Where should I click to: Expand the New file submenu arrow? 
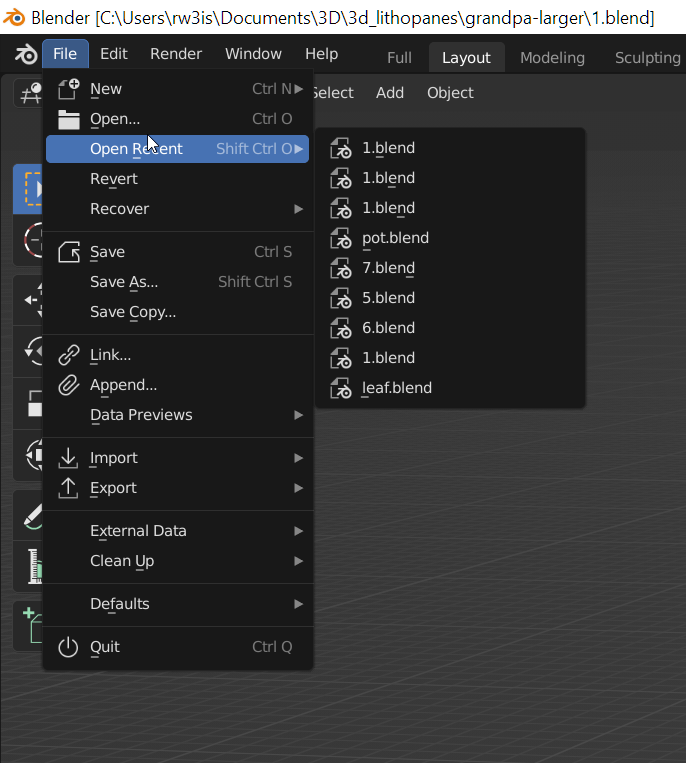[298, 89]
